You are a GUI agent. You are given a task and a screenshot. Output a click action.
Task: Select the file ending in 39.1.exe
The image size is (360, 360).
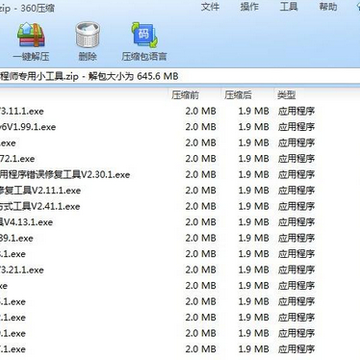17,238
